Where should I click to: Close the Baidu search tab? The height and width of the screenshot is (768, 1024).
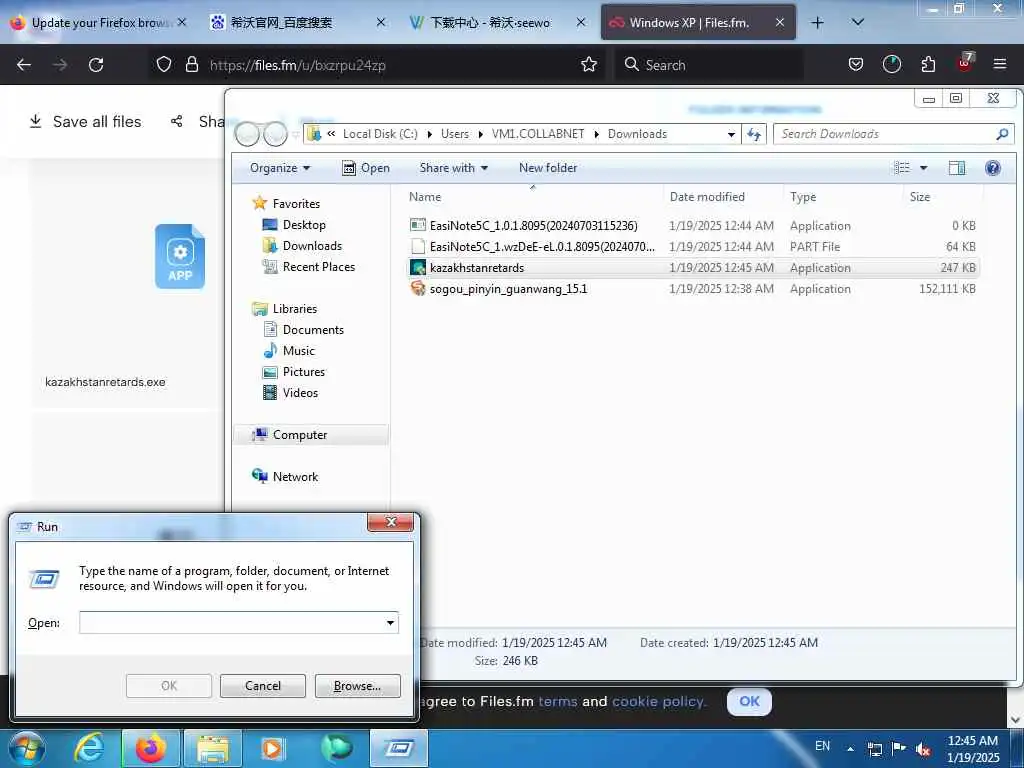click(x=381, y=22)
